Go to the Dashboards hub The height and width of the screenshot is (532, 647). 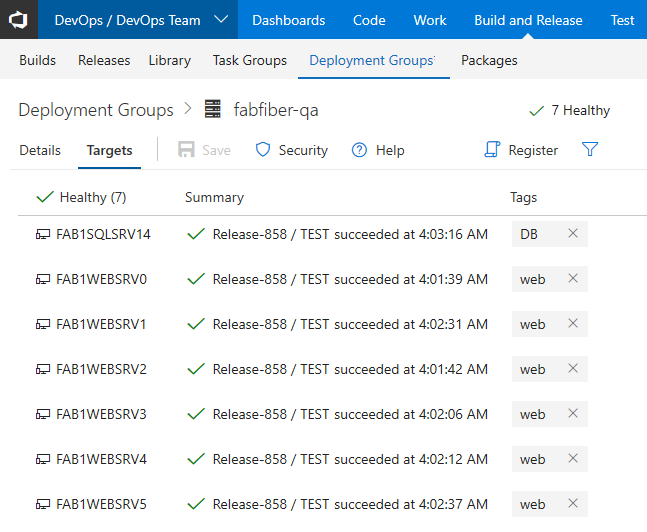tap(289, 20)
